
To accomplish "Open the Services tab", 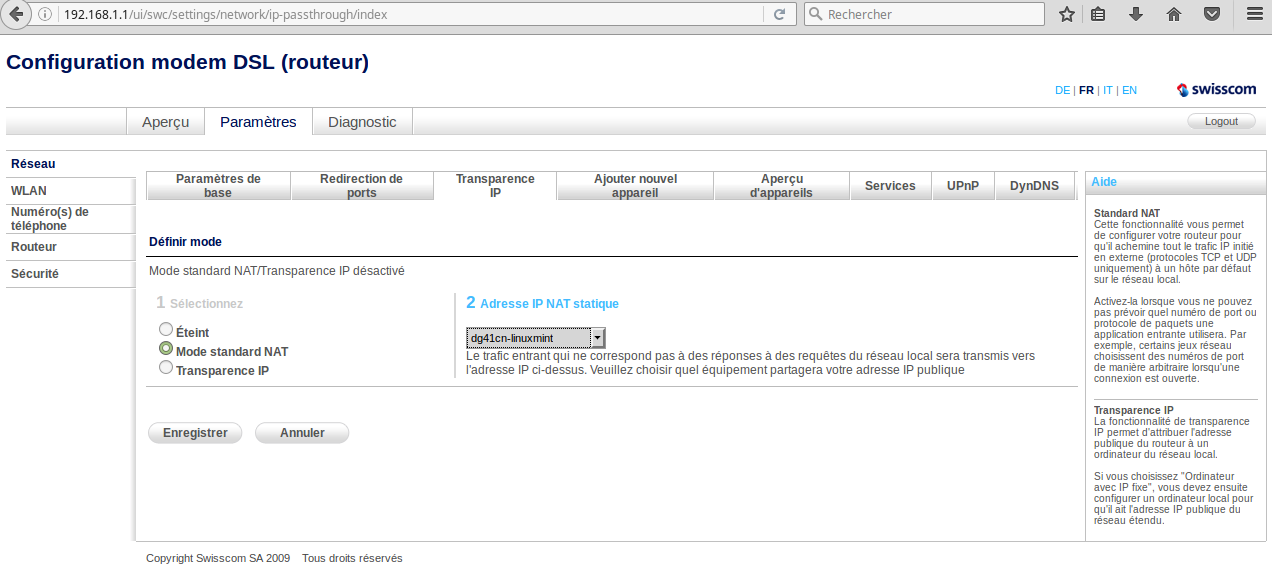I will [x=890, y=186].
